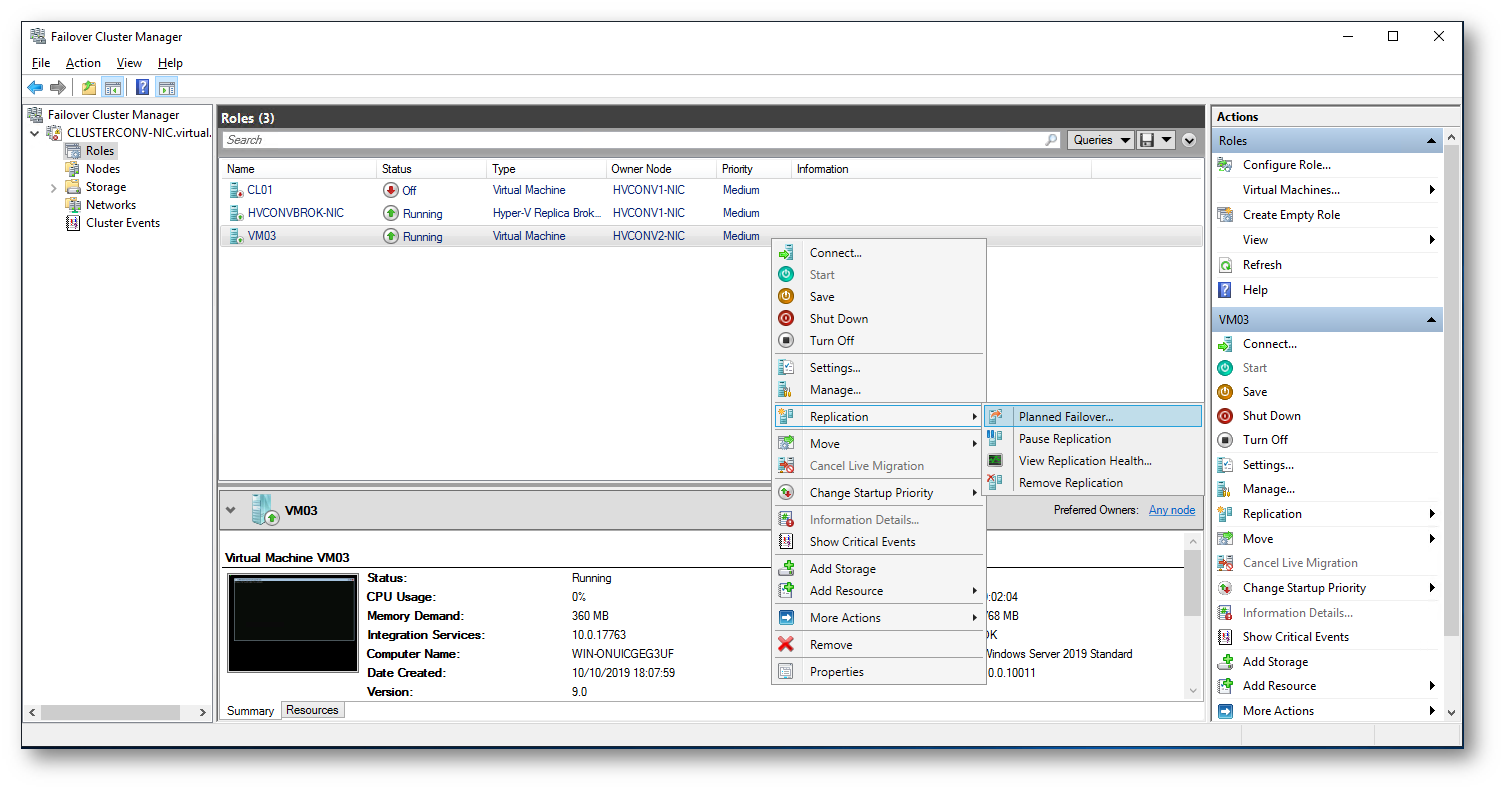The height and width of the screenshot is (791, 1506).
Task: Click the Connect icon in Actions pane
Action: [x=1225, y=344]
